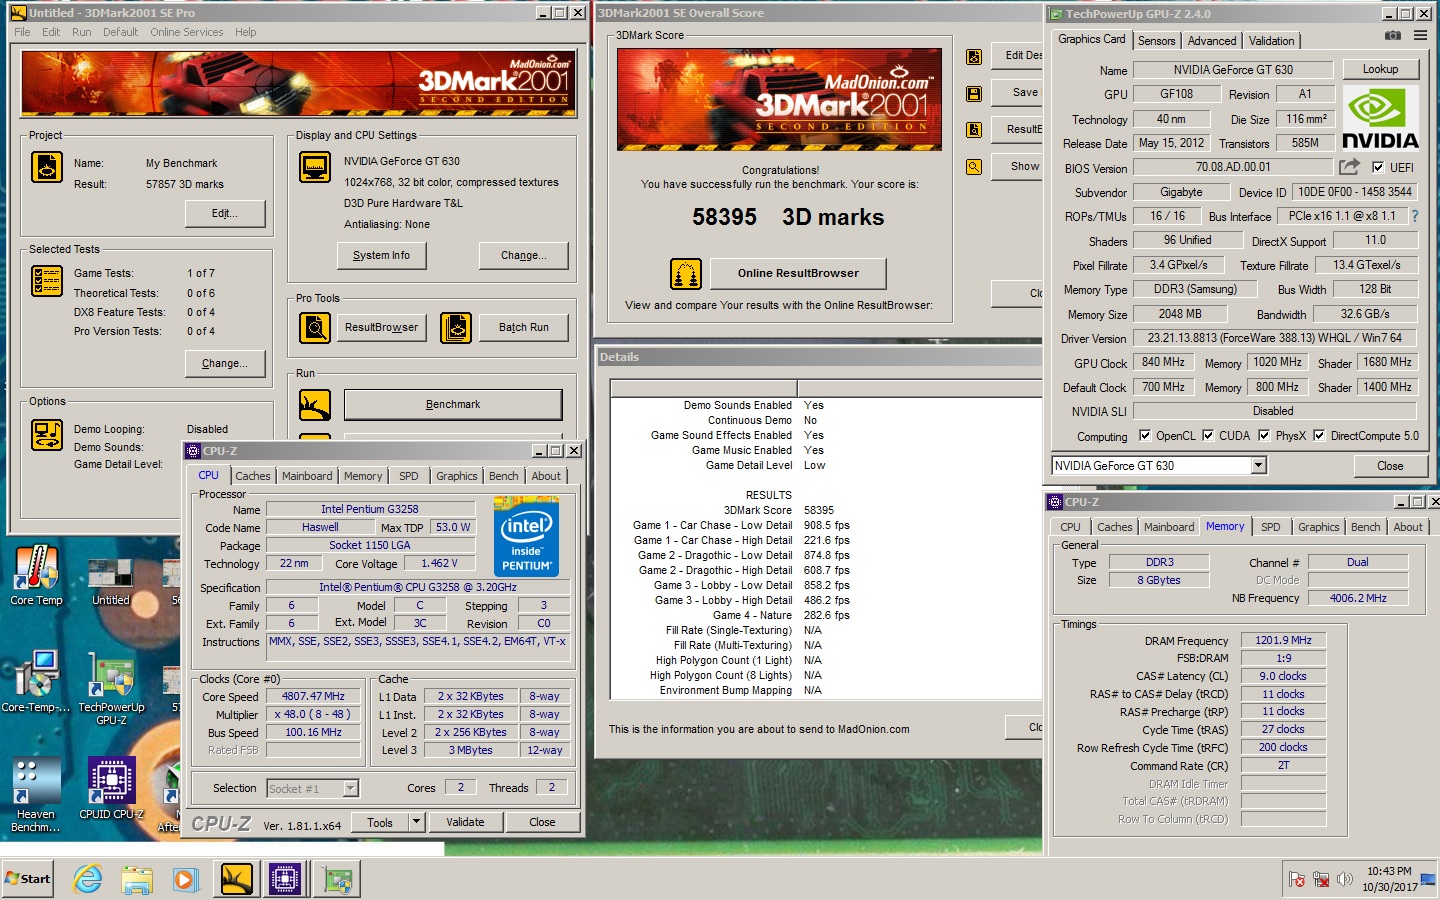
Task: Open Mainboard tab in front CPU-Z window
Action: point(307,476)
